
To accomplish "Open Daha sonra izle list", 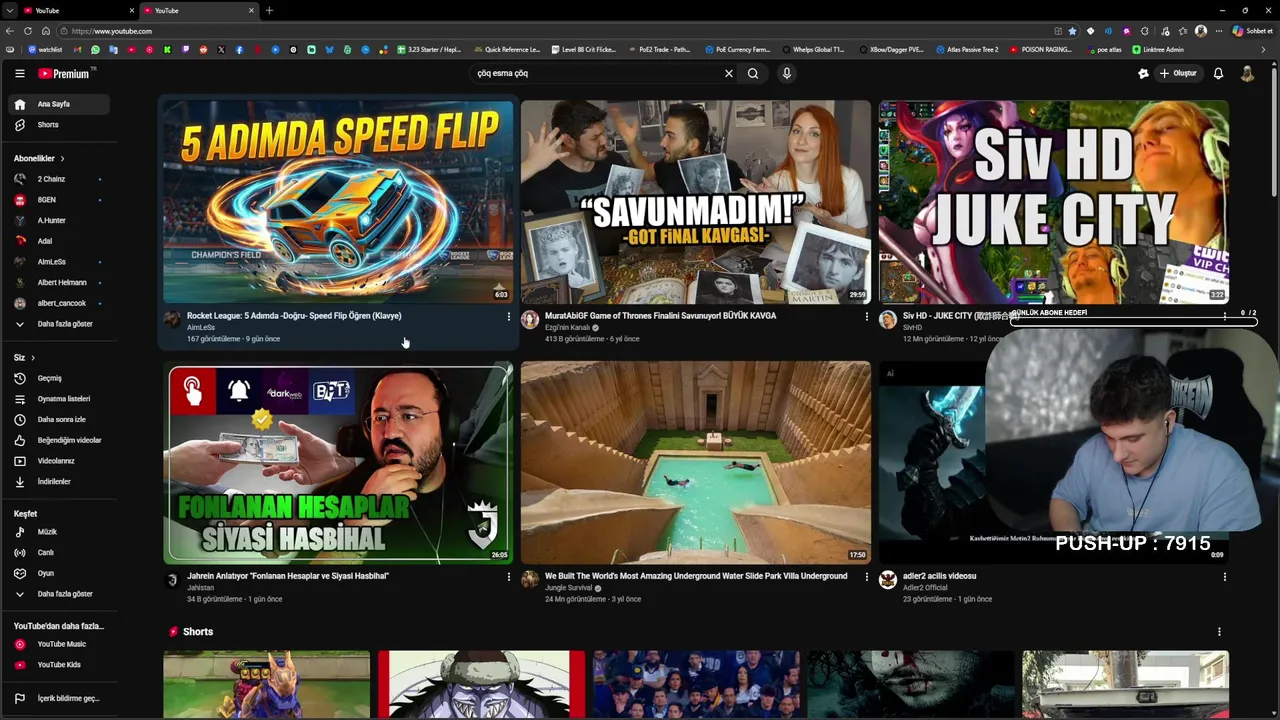I will 59,419.
